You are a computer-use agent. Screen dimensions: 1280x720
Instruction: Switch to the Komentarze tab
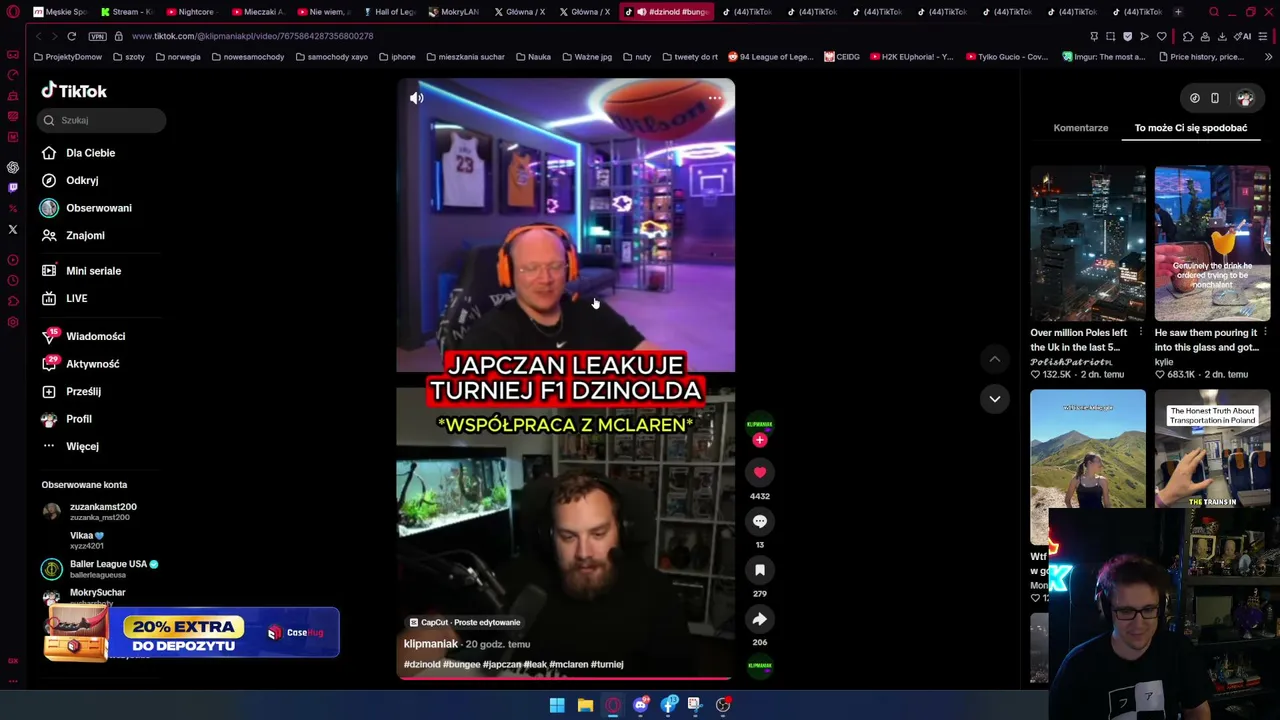[x=1080, y=128]
